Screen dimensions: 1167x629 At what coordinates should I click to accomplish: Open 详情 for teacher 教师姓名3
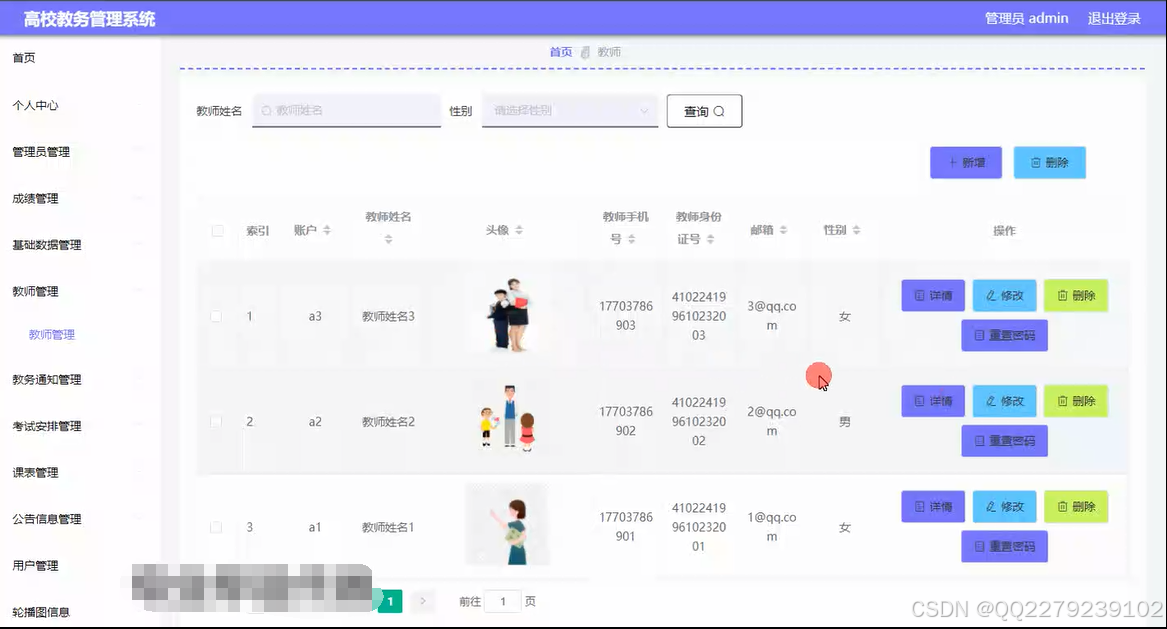point(932,295)
